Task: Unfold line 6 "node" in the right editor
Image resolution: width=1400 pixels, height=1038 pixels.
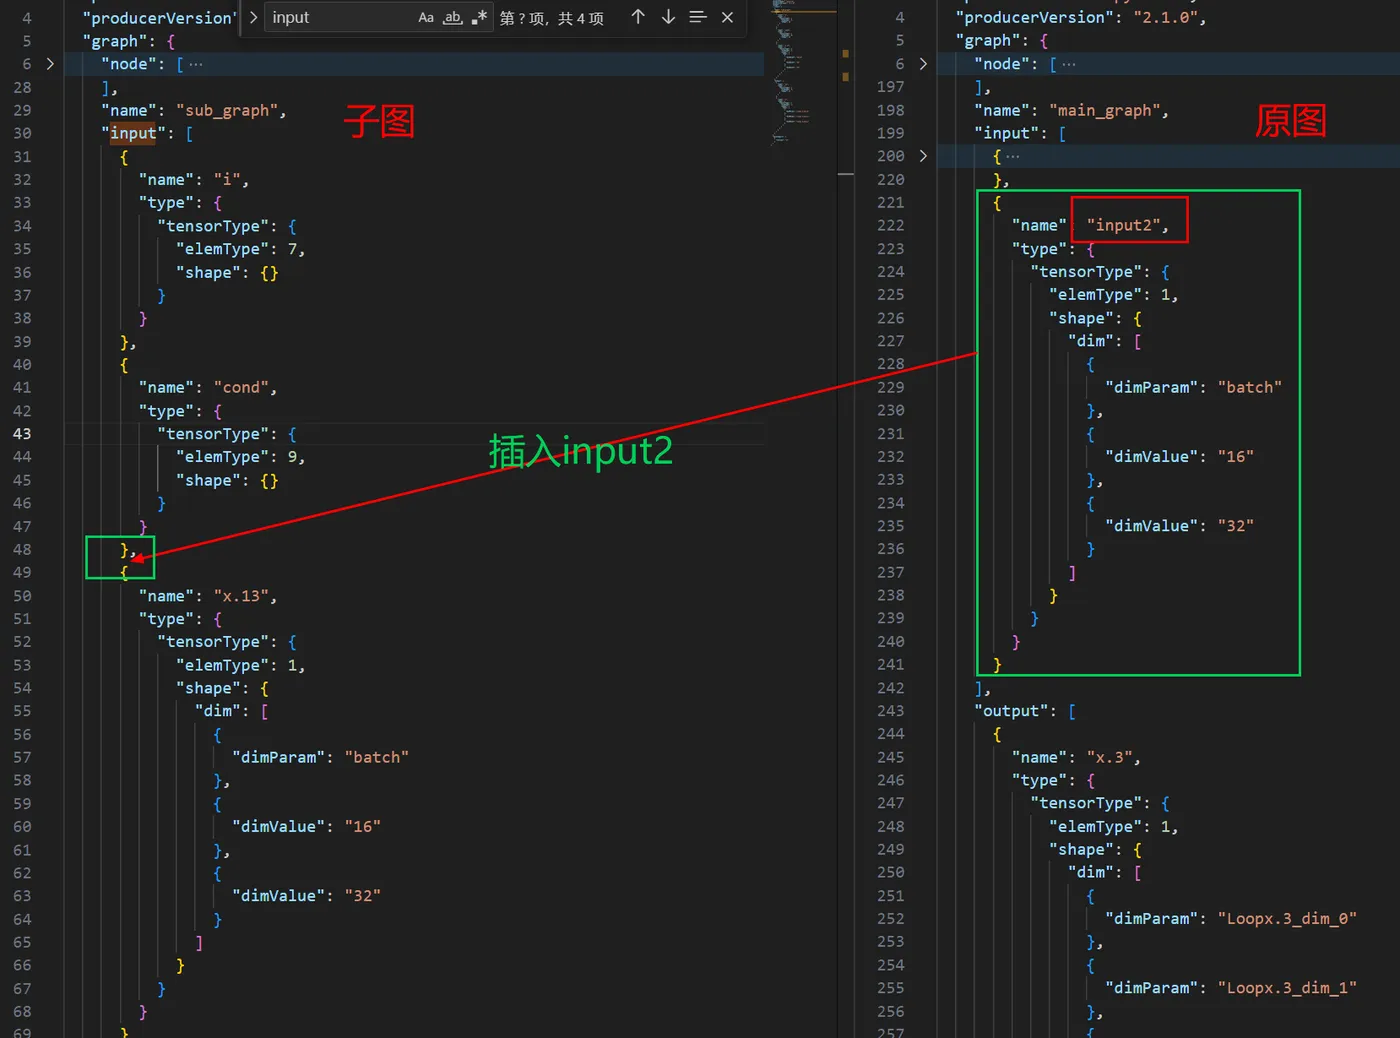Action: click(923, 64)
